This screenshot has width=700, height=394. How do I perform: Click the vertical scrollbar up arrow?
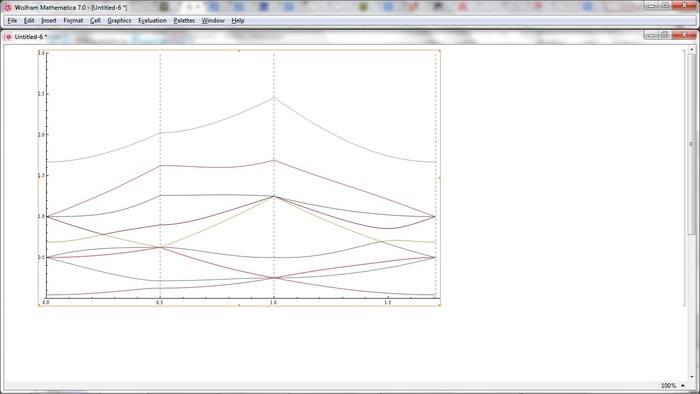pos(692,50)
